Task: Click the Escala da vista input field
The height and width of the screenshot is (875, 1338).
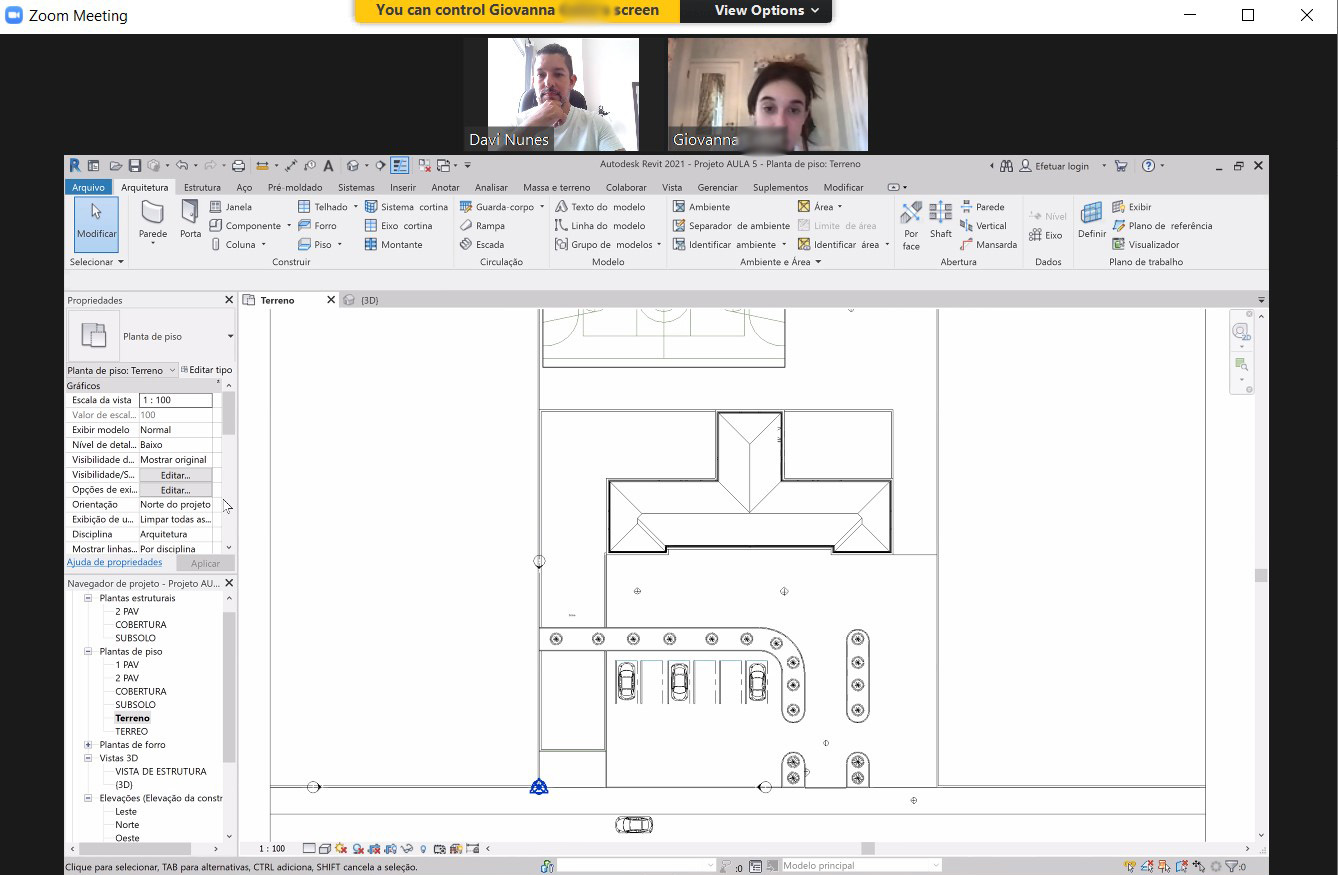Action: [x=175, y=400]
